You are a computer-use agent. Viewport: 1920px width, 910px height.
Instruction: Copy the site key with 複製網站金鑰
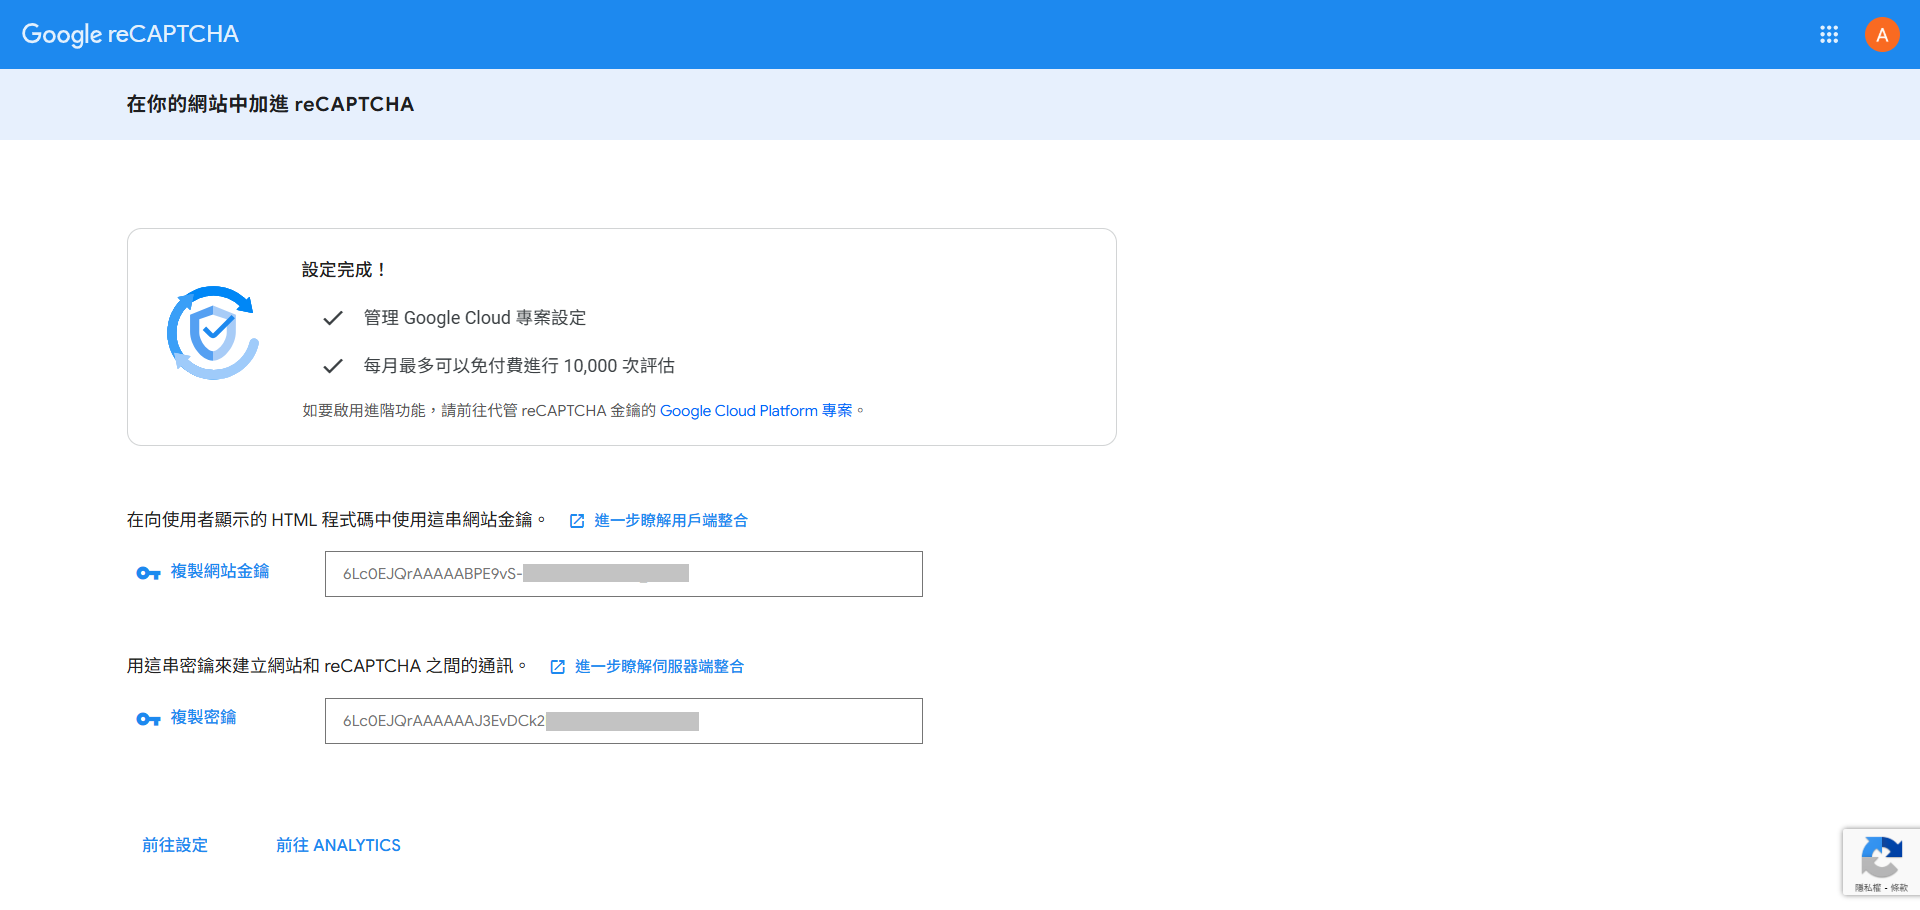click(220, 571)
